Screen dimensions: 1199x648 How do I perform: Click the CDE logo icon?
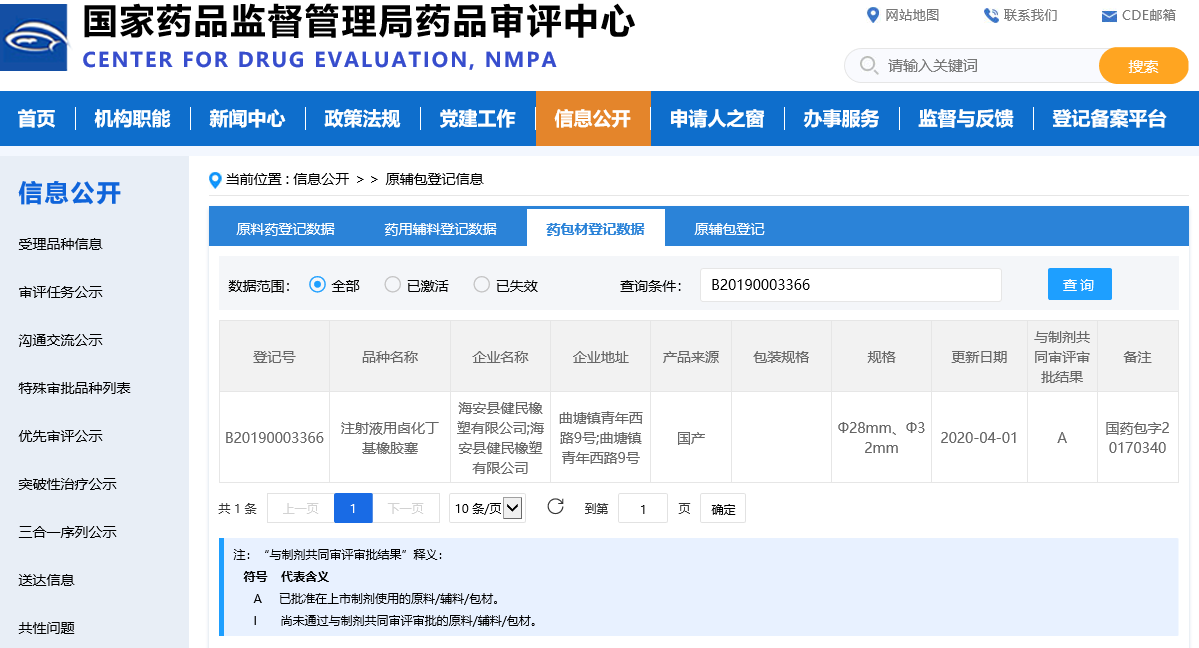point(34,37)
